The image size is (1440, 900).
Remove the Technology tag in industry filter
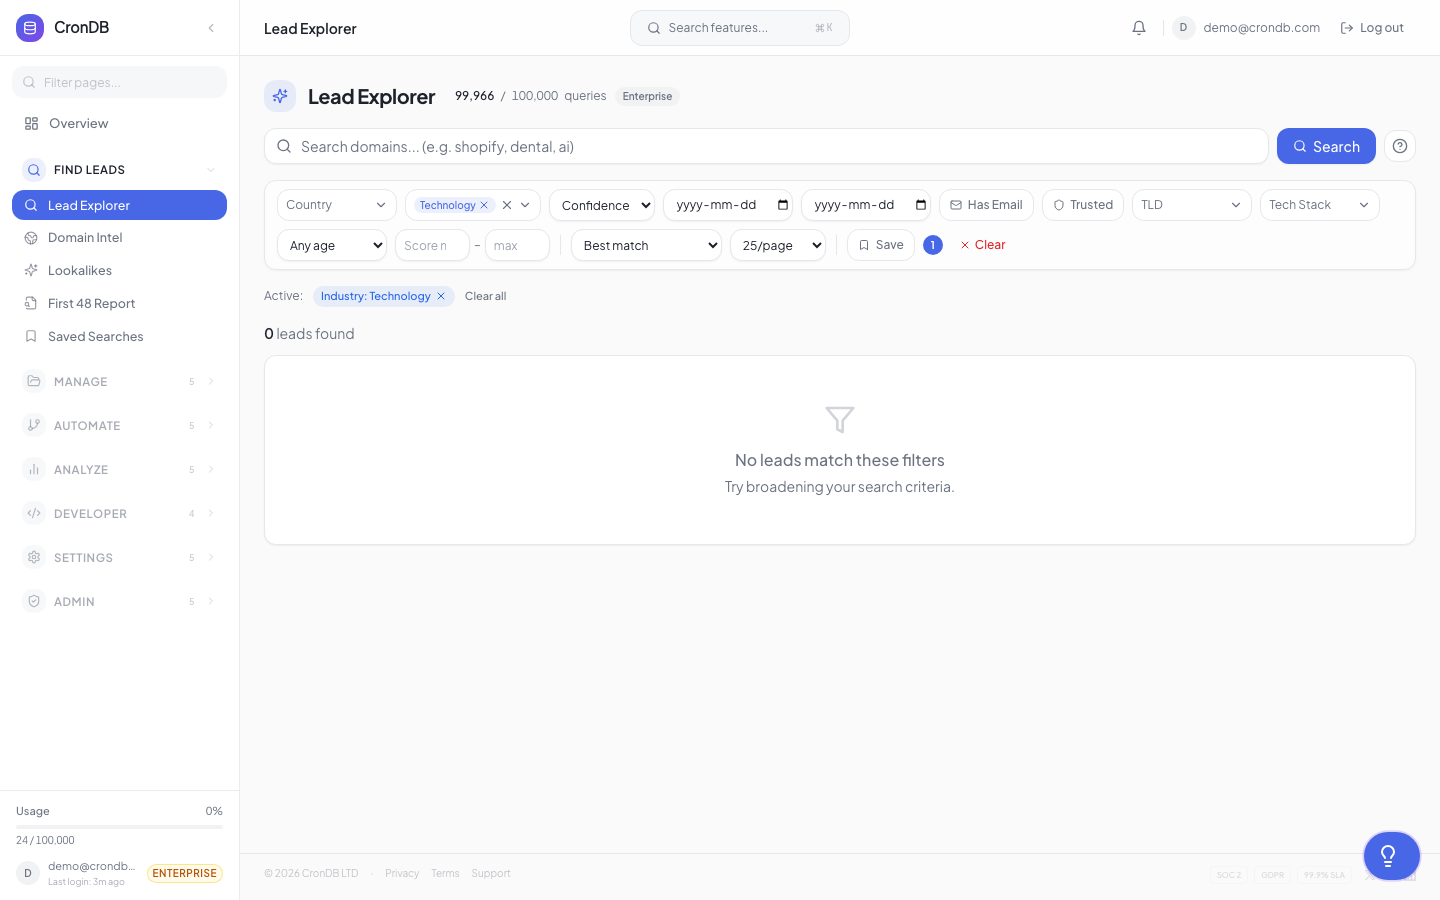(x=484, y=205)
